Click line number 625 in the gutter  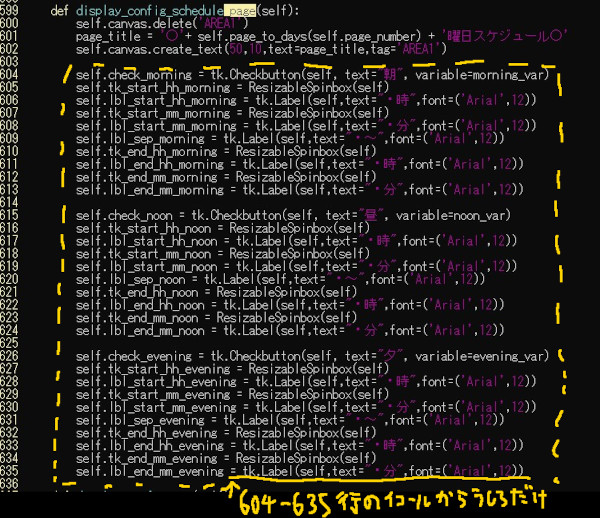pos(9,344)
